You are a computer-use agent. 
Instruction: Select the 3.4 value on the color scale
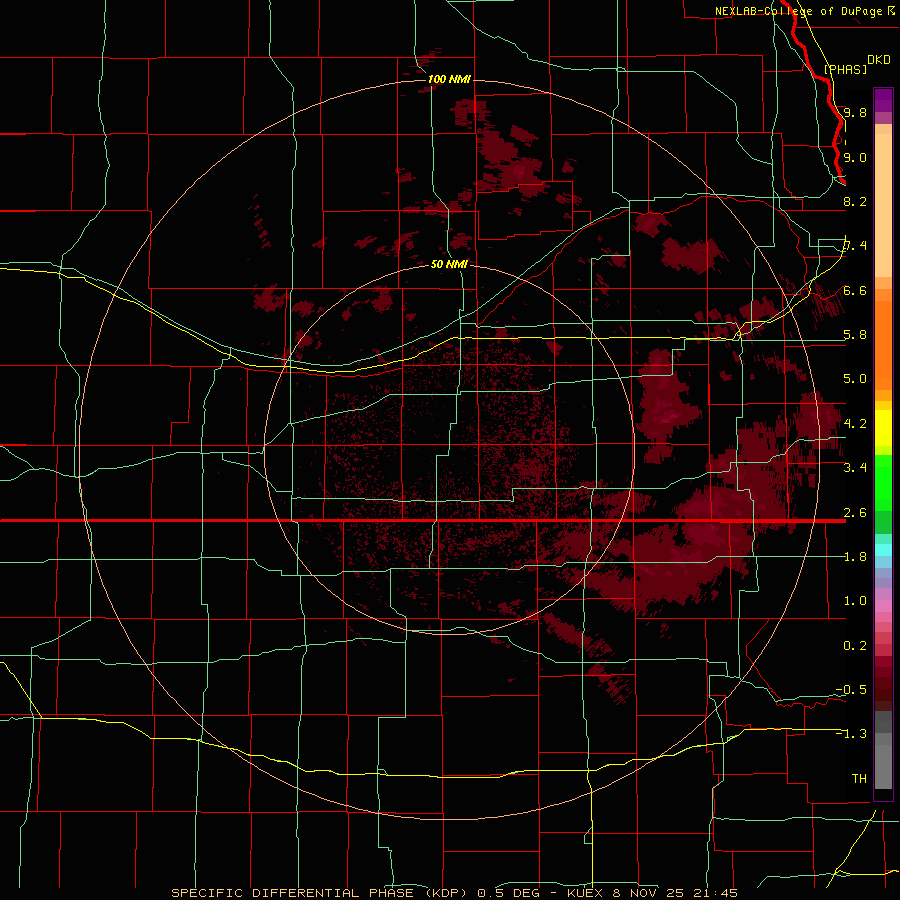coord(855,467)
